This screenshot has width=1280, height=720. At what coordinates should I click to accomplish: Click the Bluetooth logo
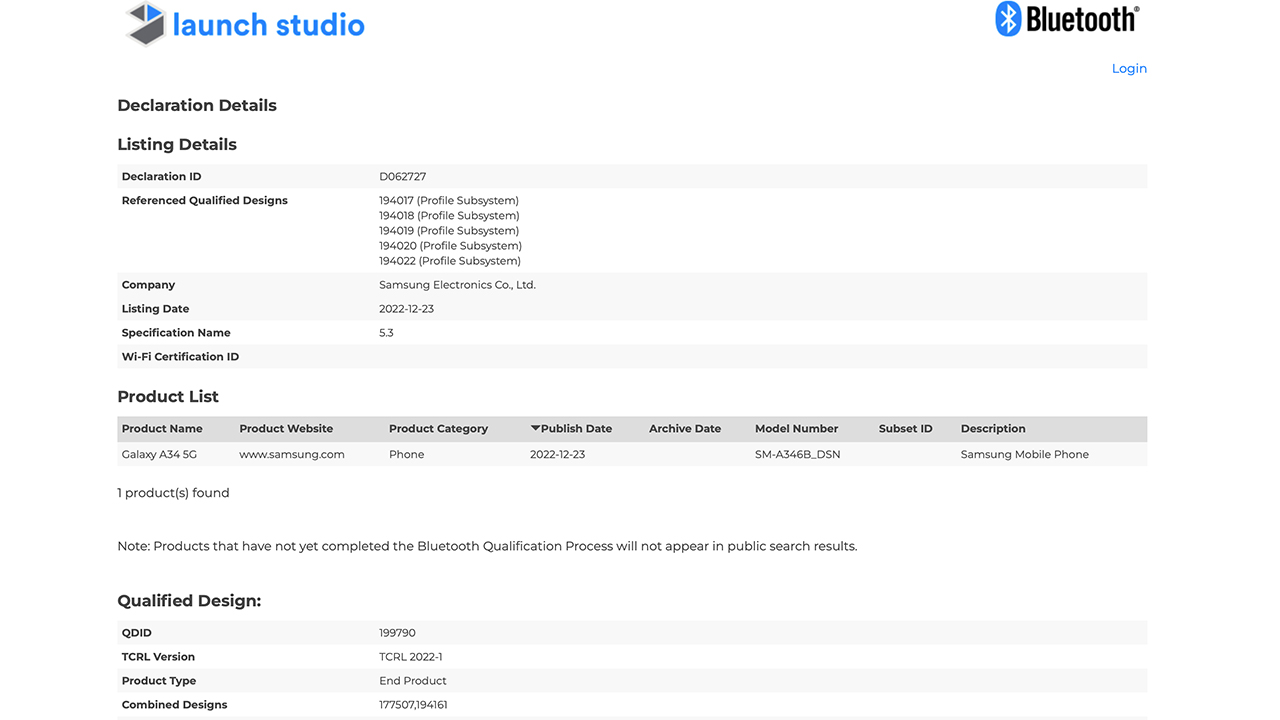click(1066, 19)
